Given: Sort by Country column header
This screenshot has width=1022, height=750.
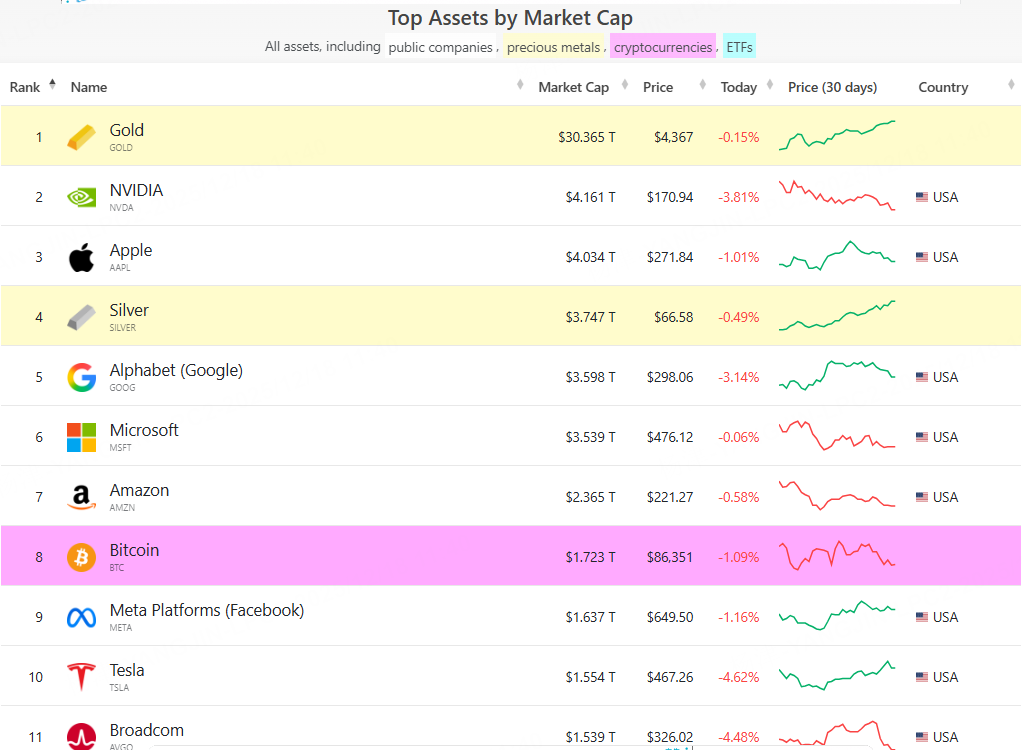Looking at the screenshot, I should [943, 87].
